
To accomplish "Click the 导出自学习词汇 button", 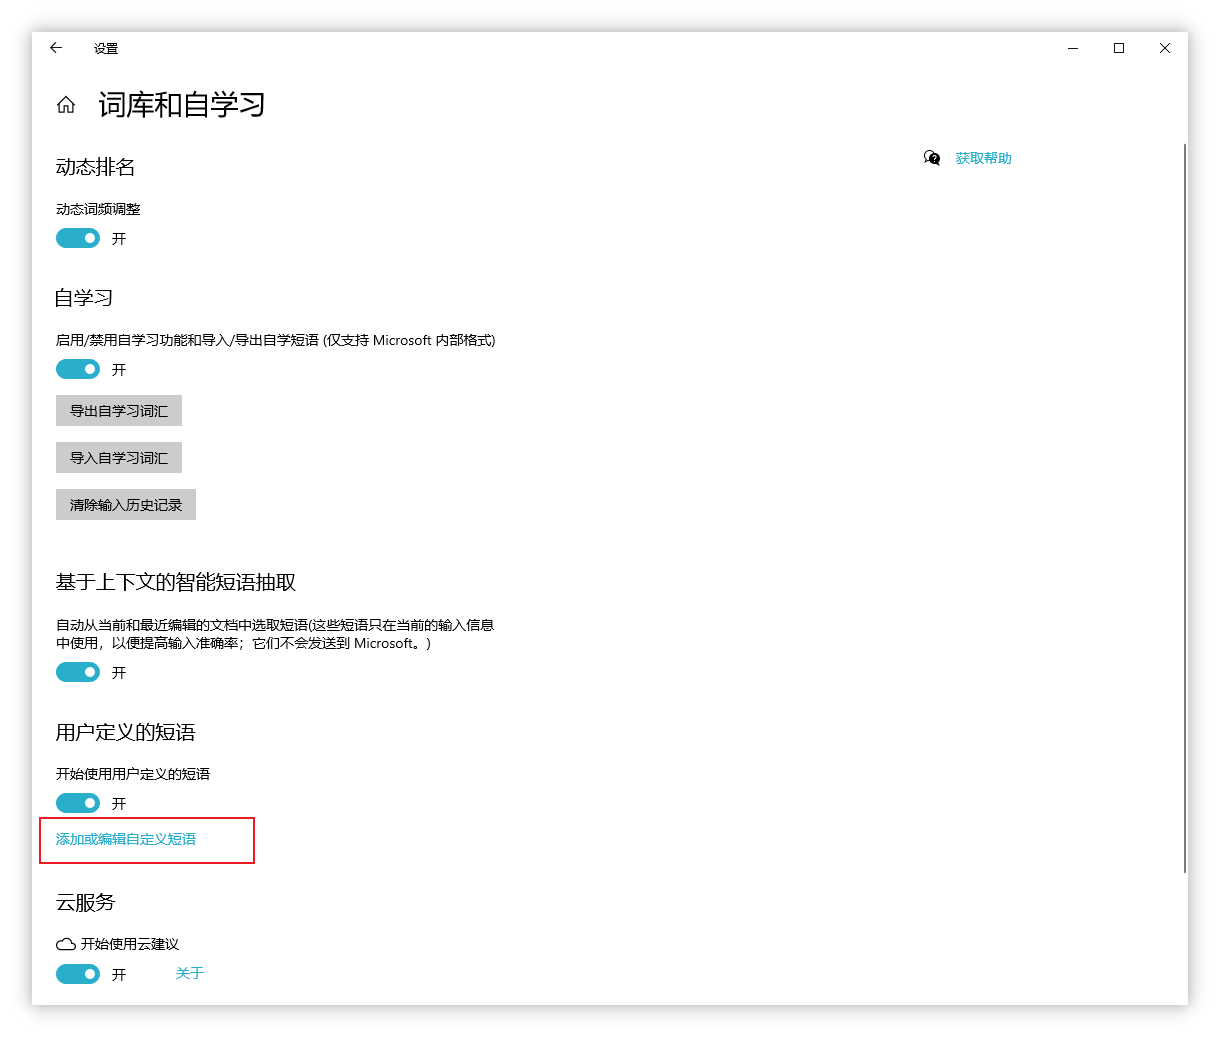I will 118,410.
